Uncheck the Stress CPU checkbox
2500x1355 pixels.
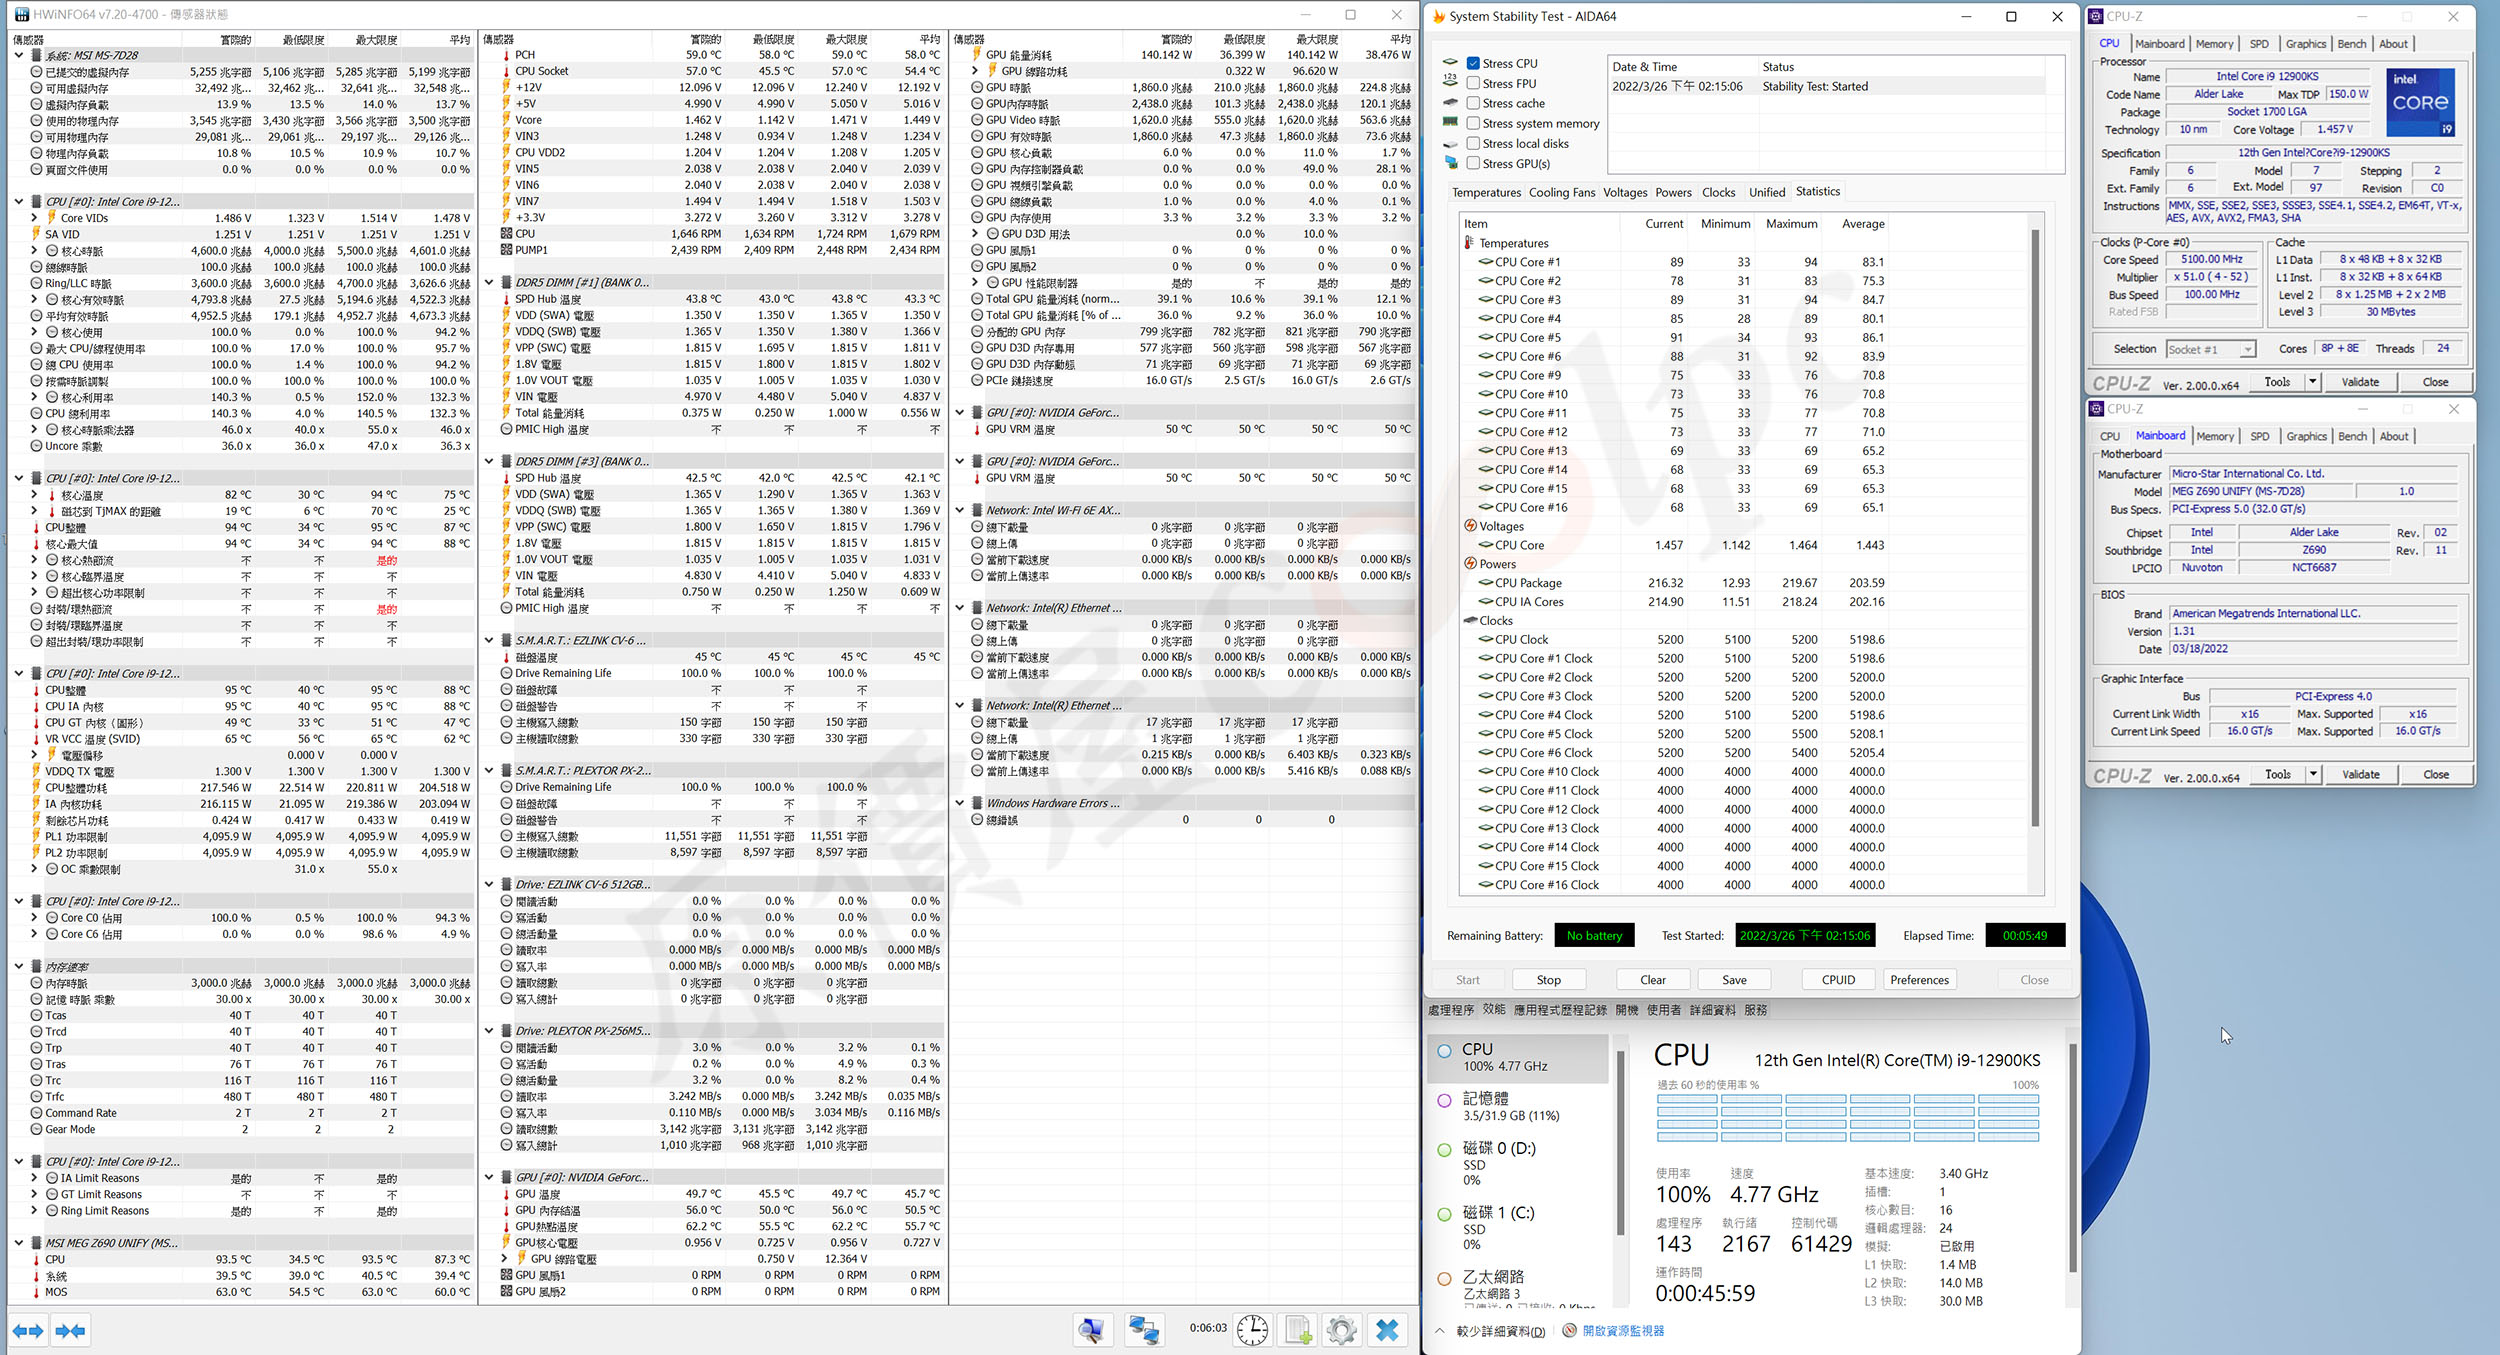pyautogui.click(x=1473, y=63)
